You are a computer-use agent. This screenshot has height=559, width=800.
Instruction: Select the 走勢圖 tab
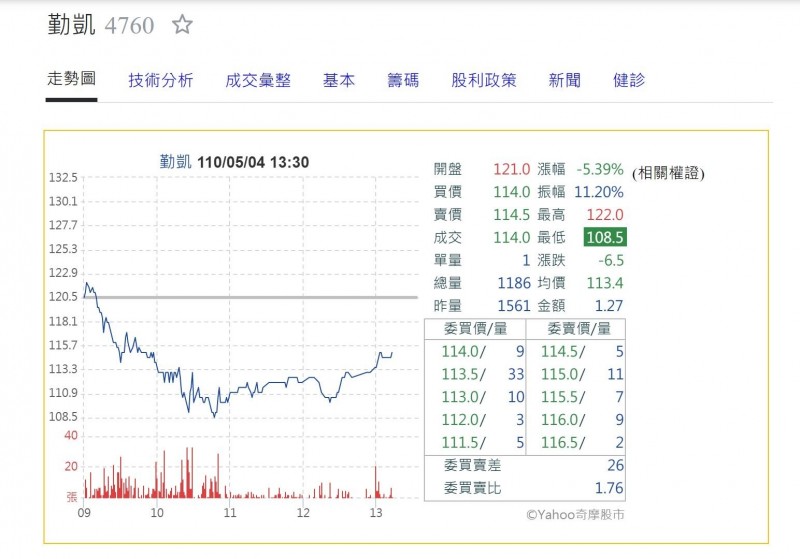tap(71, 80)
